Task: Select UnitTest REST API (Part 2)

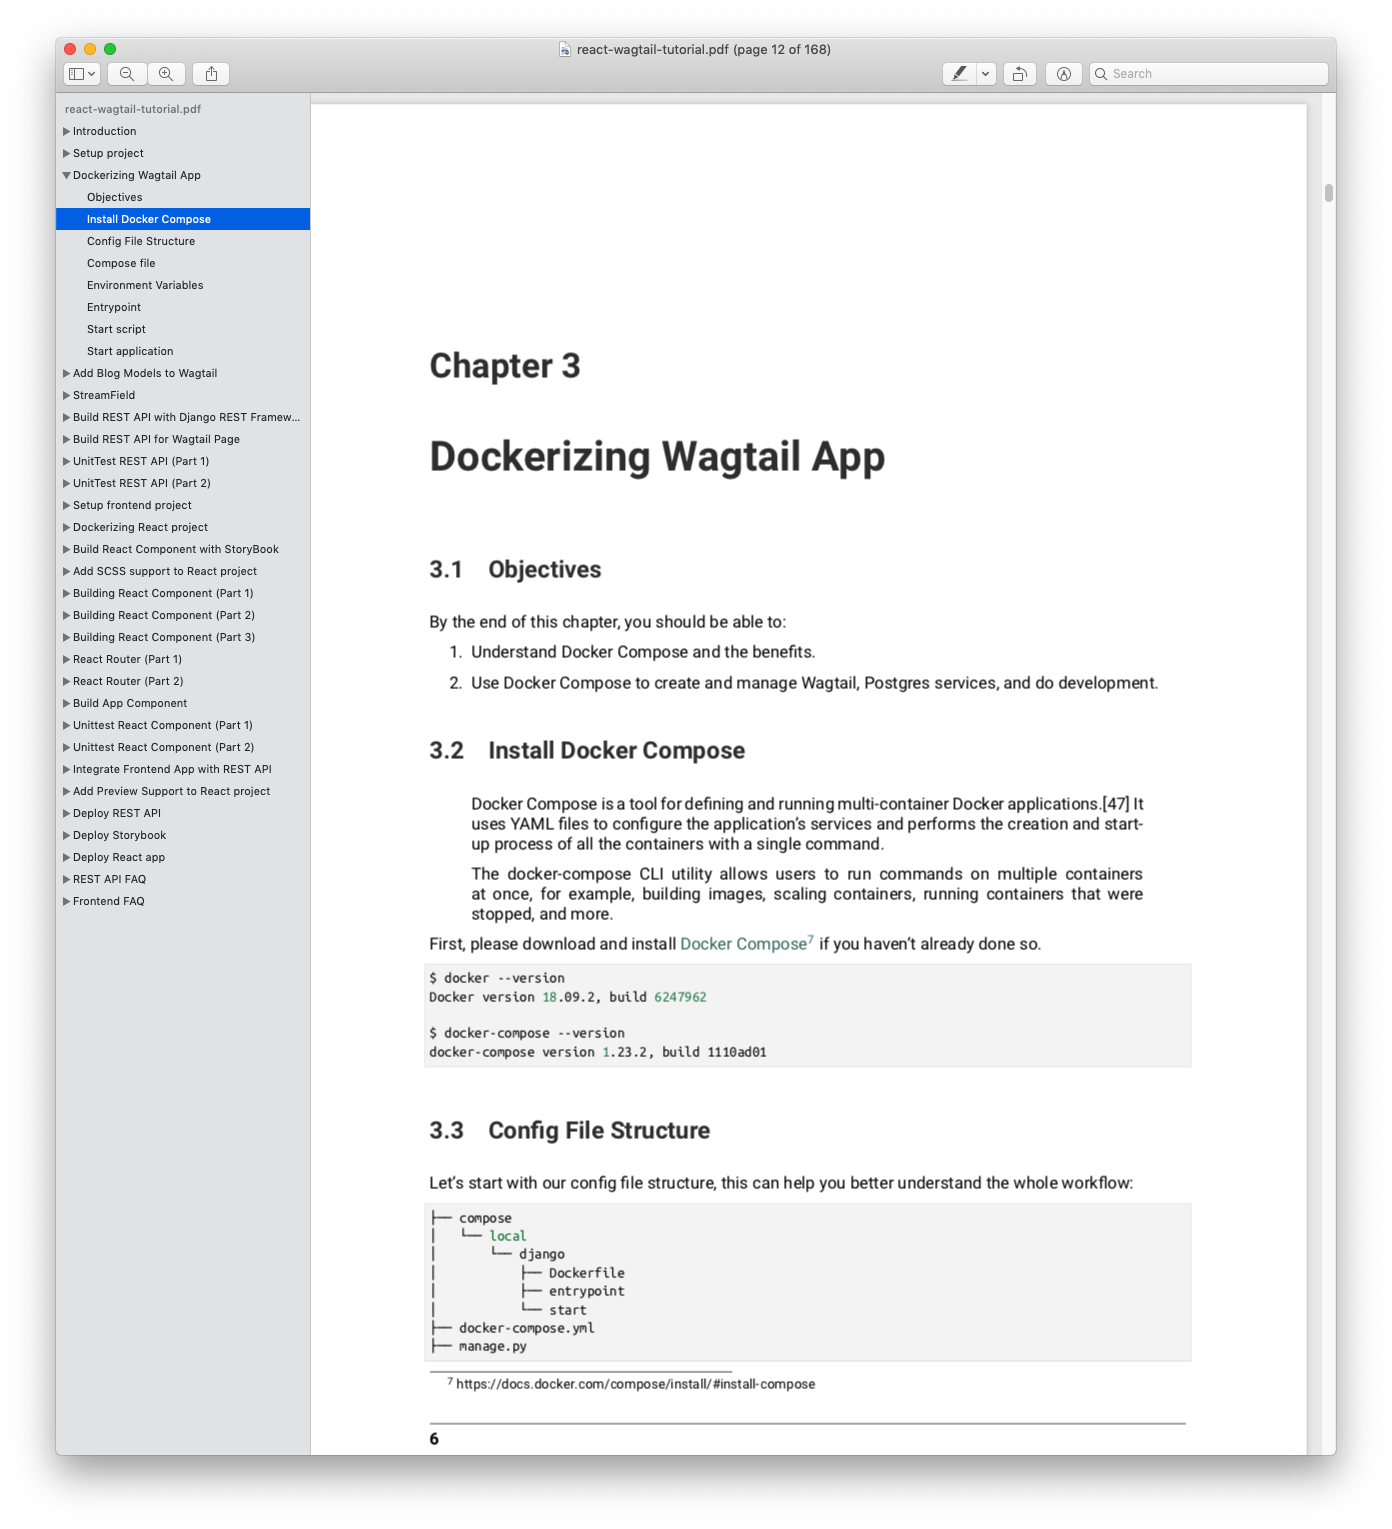Action: [x=183, y=483]
